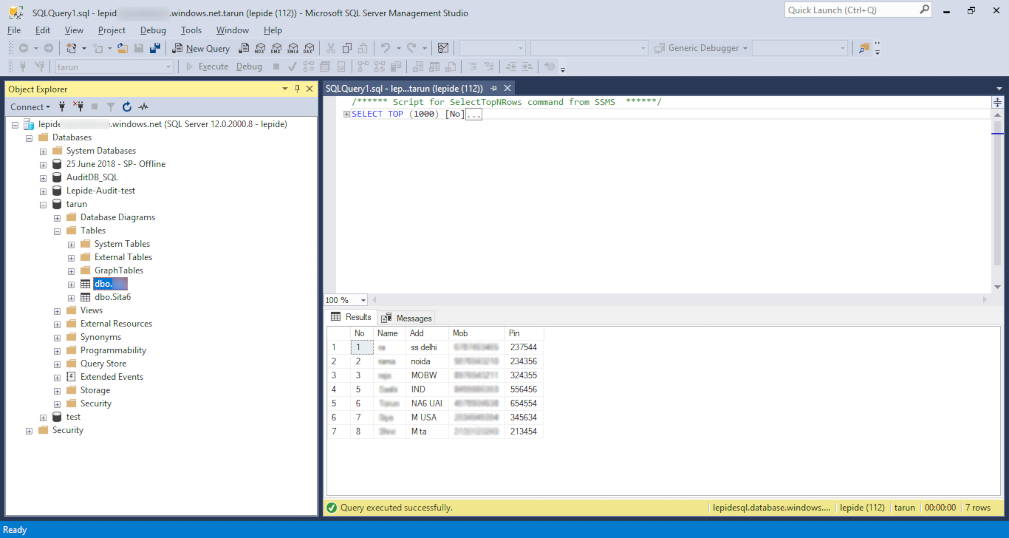
Task: Click the Execute button
Action: 207,66
